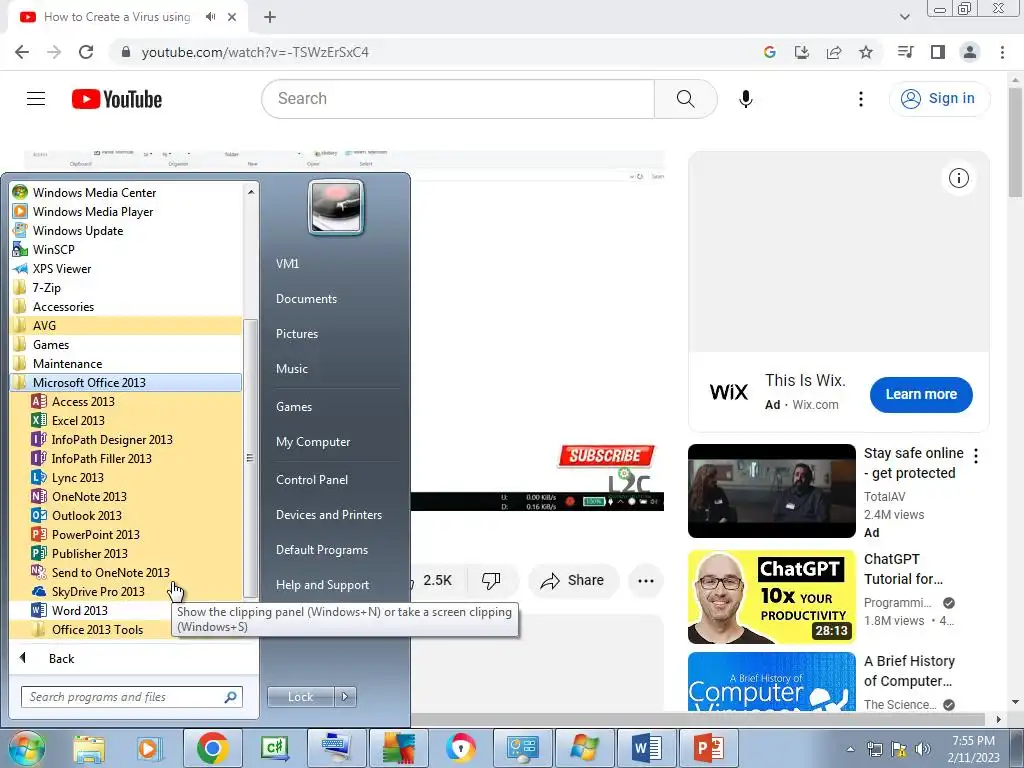Open Pictures in Start menu

(x=297, y=334)
